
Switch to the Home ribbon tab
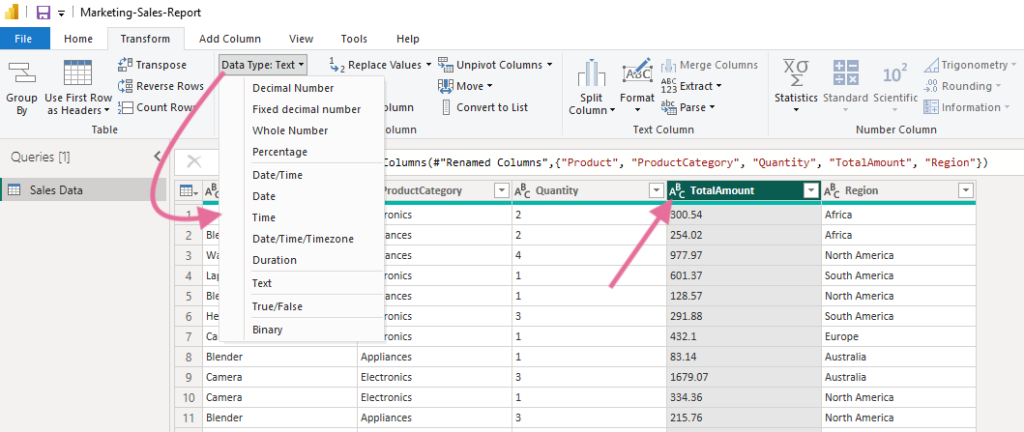pos(78,39)
